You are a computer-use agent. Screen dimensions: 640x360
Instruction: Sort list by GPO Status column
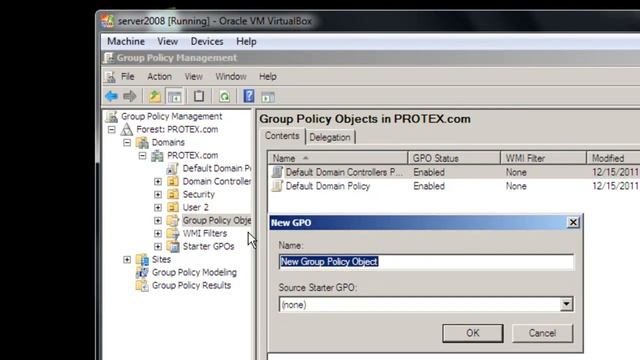[x=454, y=158]
